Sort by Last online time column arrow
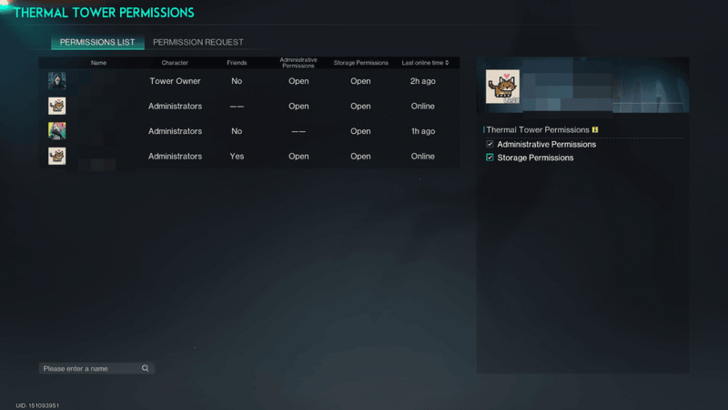Screen dimensions: 728x410 tap(445, 63)
